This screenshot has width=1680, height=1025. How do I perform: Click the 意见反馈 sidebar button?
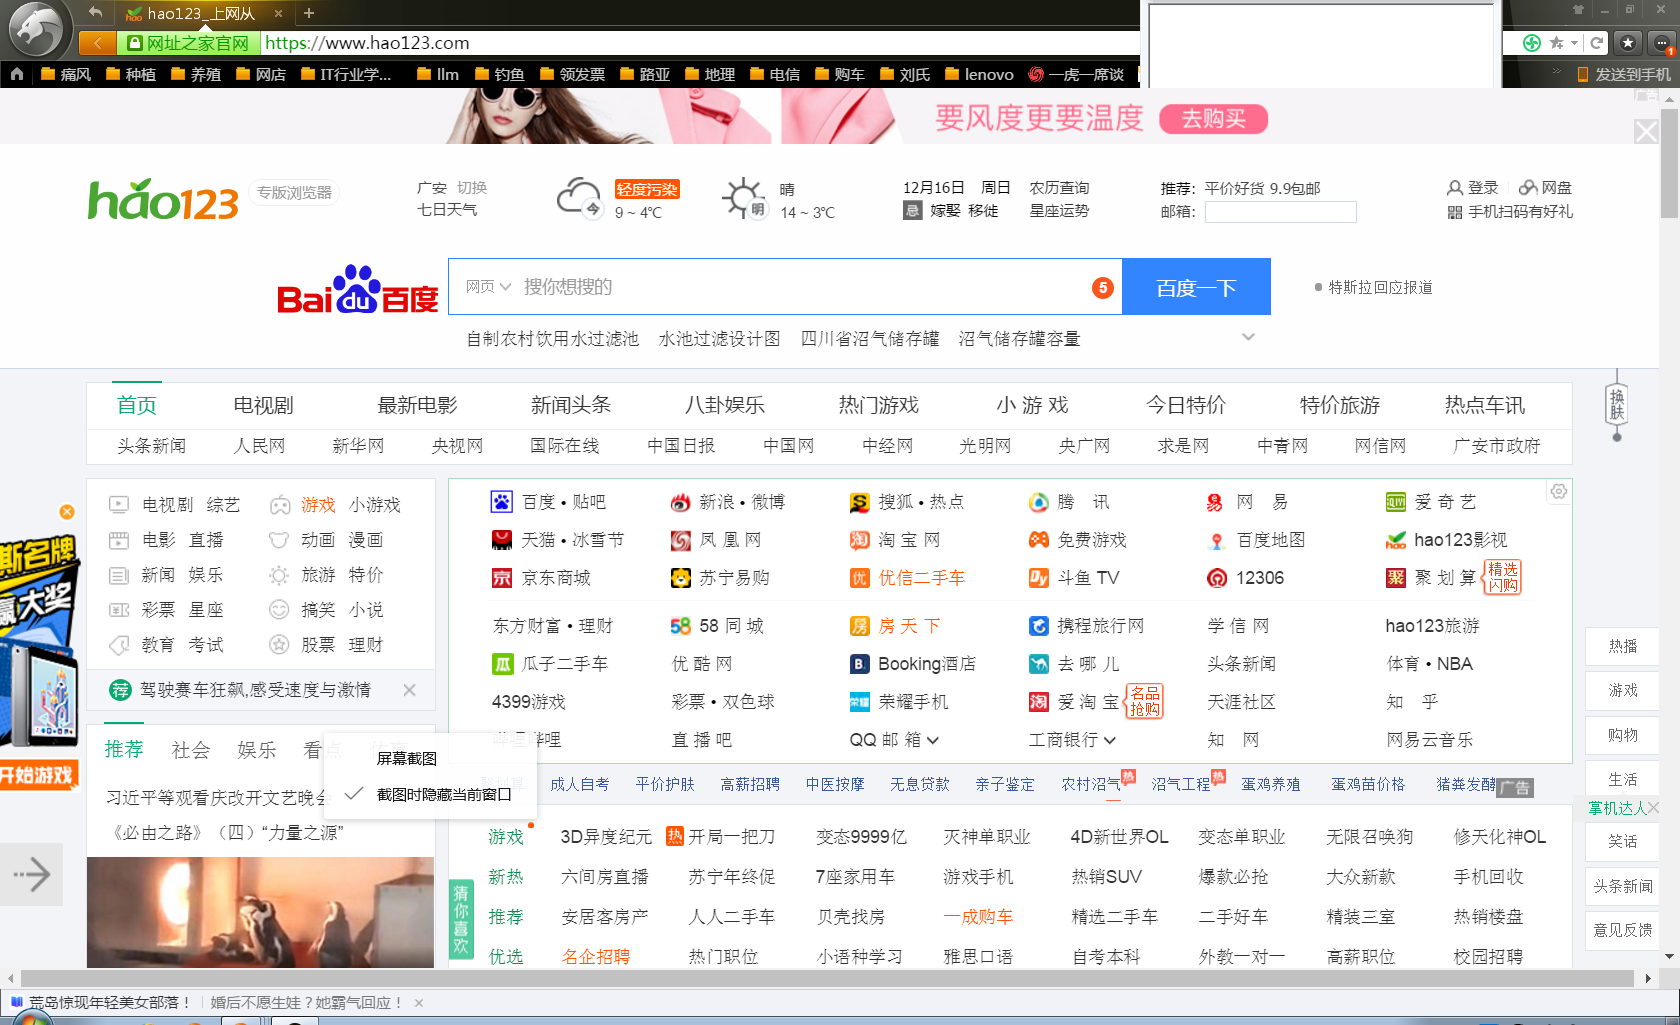coord(1622,930)
